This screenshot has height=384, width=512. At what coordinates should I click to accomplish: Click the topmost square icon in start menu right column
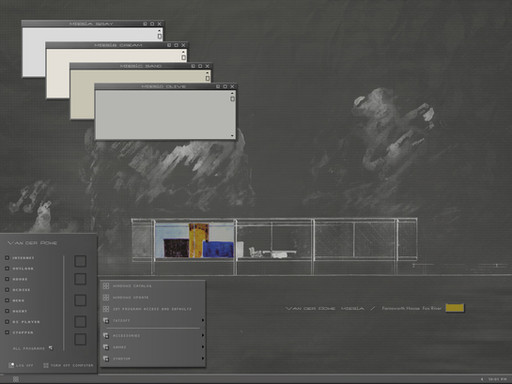[80, 261]
